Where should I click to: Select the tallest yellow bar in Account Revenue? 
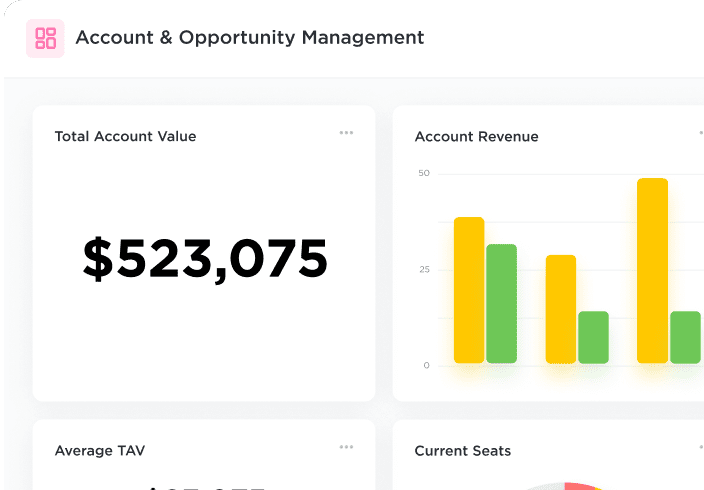tap(652, 270)
